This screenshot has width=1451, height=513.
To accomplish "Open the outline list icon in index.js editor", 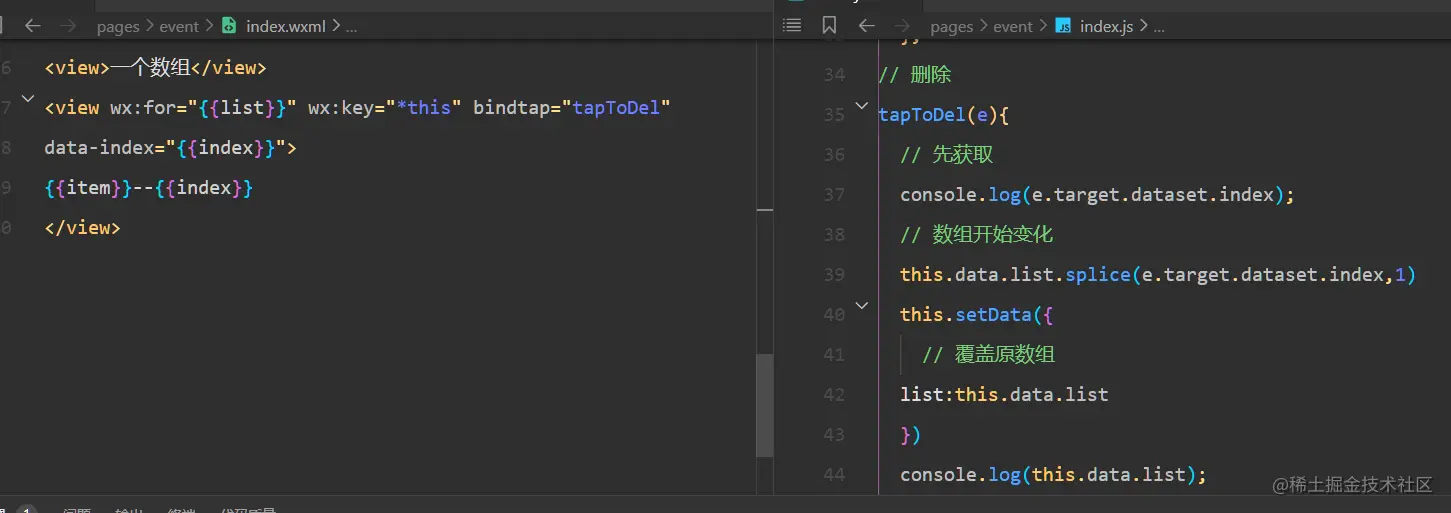I will [792, 26].
